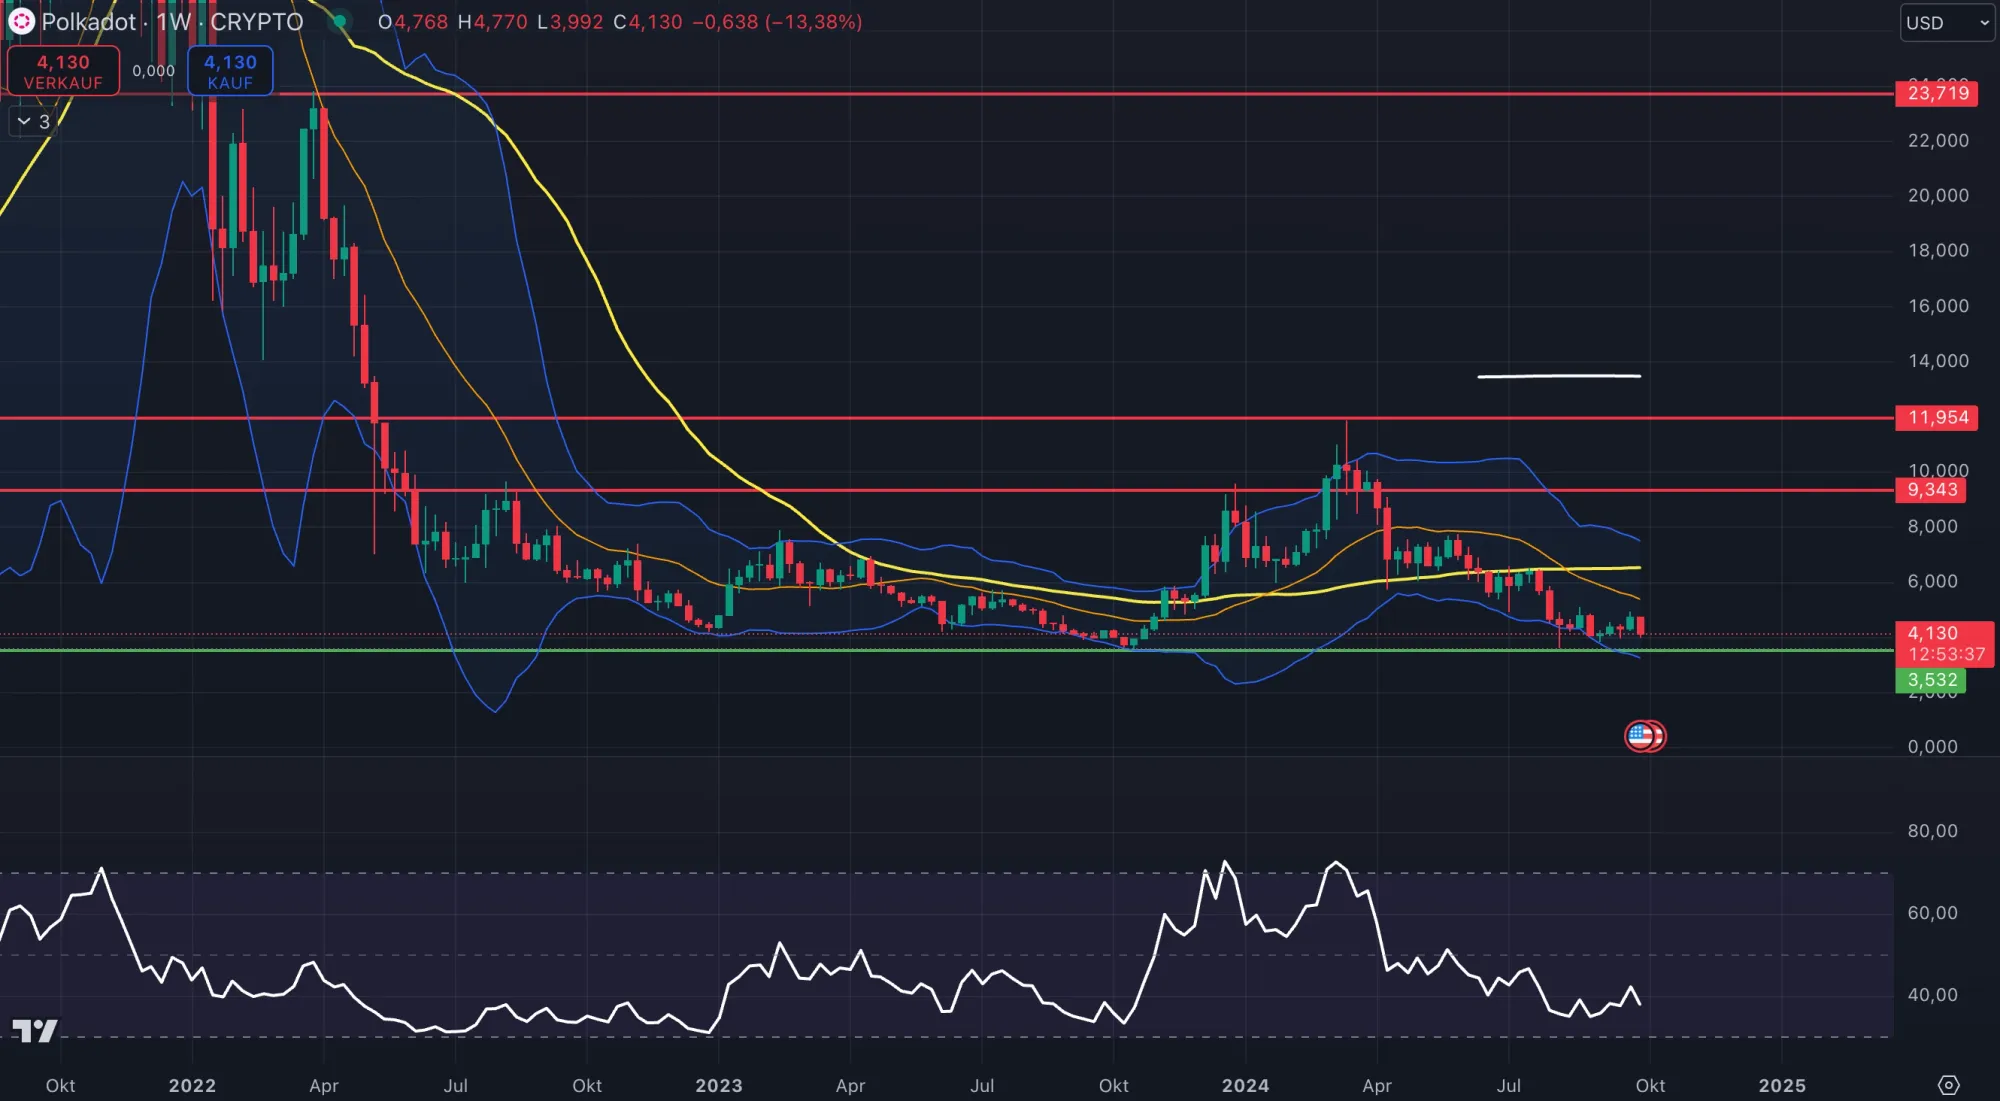Viewport: 2000px width, 1101px height.
Task: Click the 2023 label on time axis
Action: [719, 1085]
